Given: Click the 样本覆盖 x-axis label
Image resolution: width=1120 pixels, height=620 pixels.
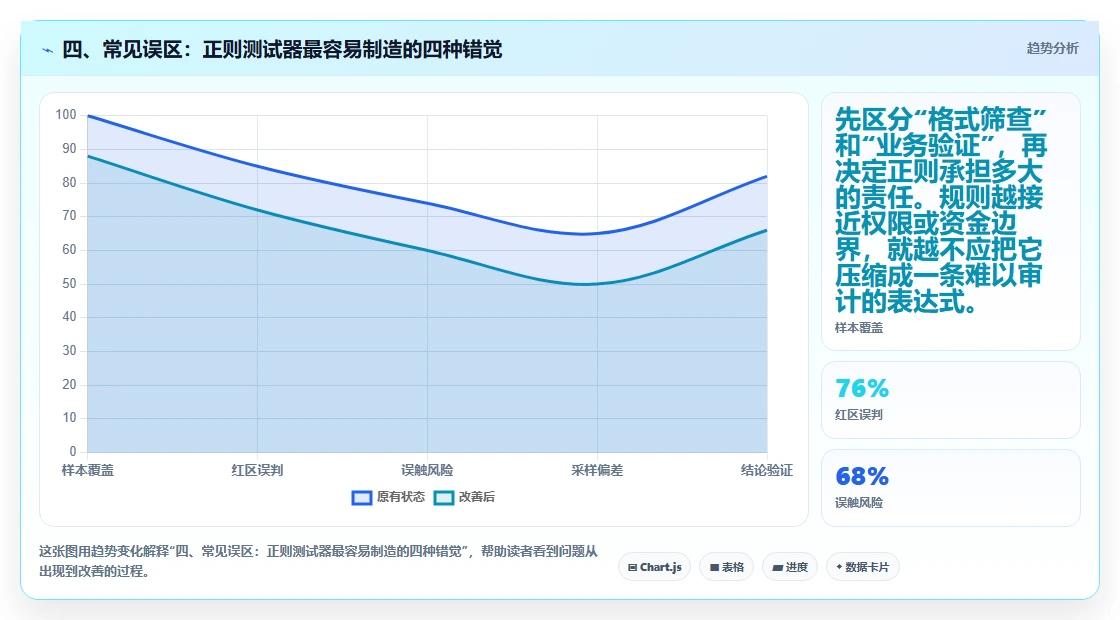Looking at the screenshot, I should [x=87, y=471].
